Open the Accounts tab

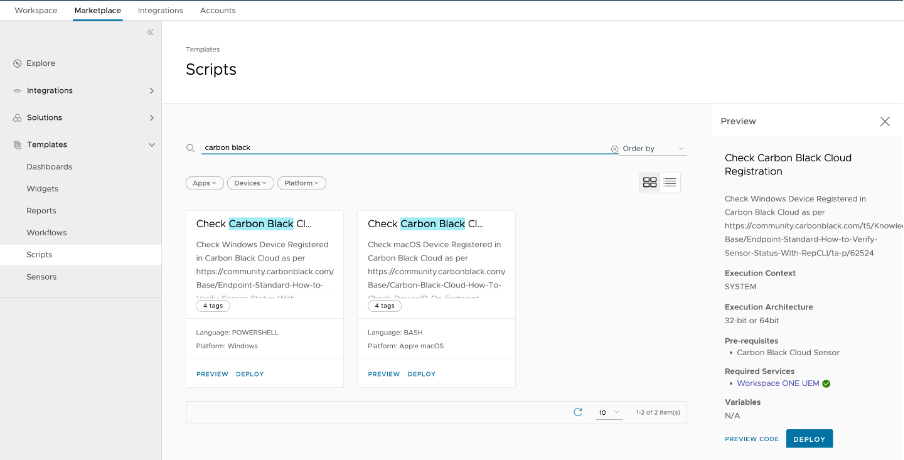click(217, 10)
